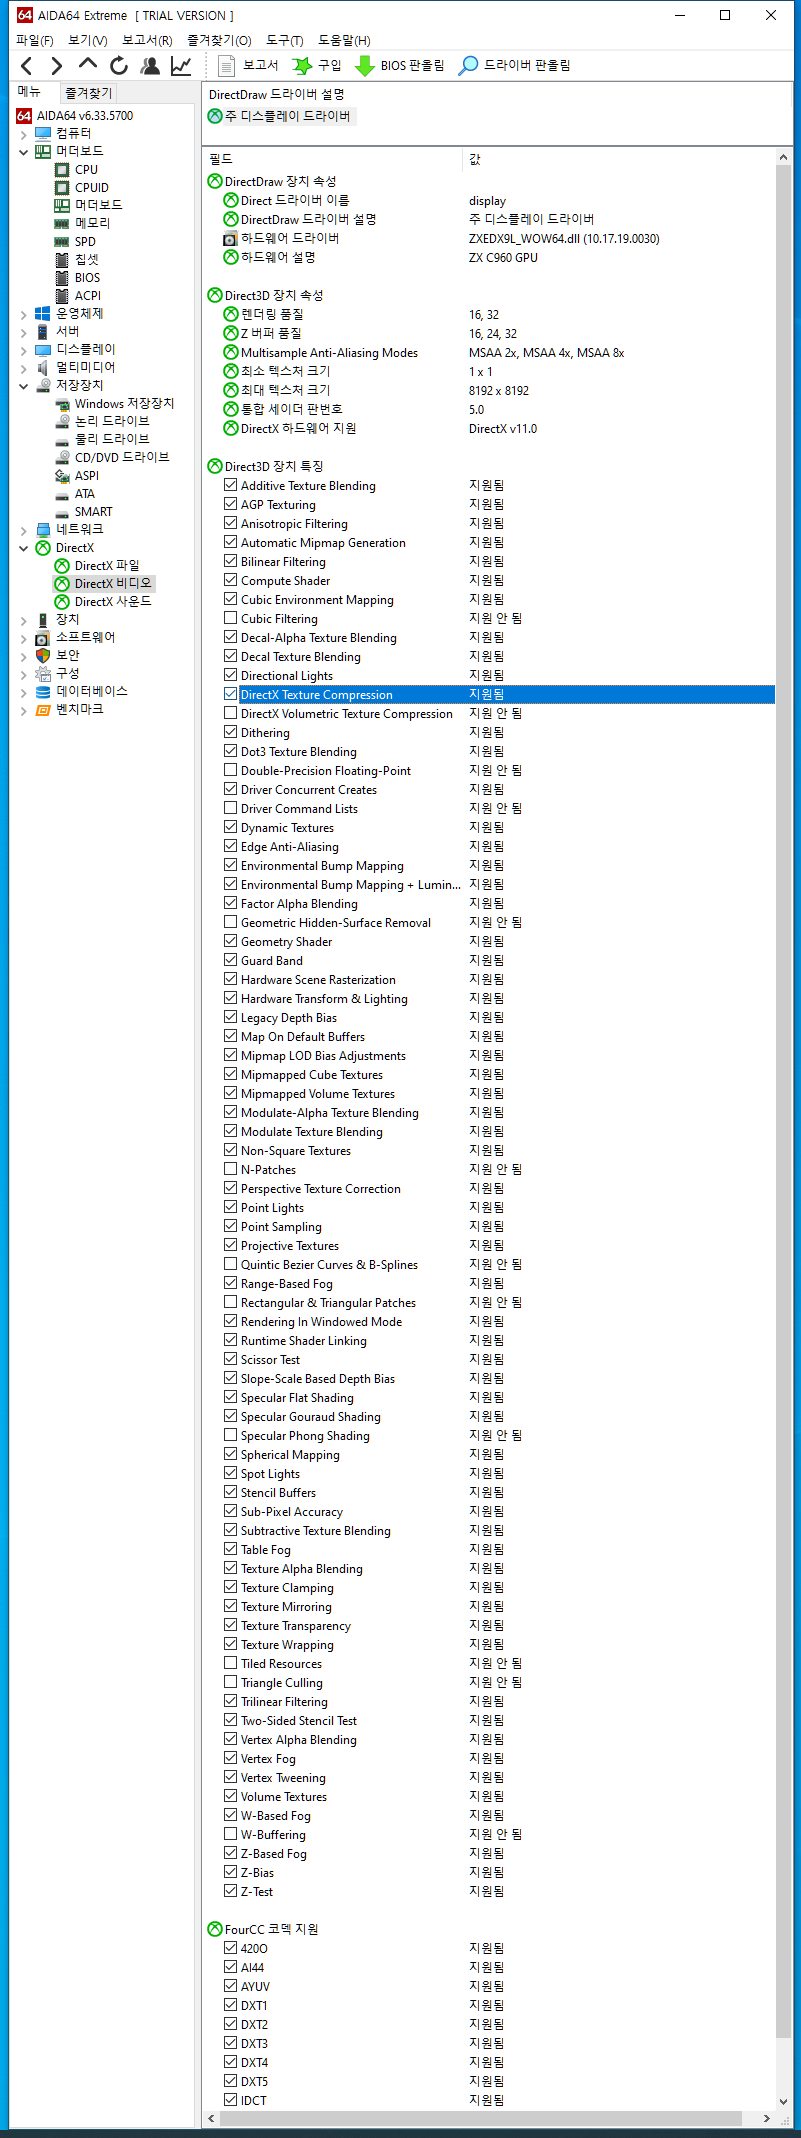The height and width of the screenshot is (2138, 801).
Task: Select AIDA64 v6.33.5700 root node
Action: click(84, 116)
